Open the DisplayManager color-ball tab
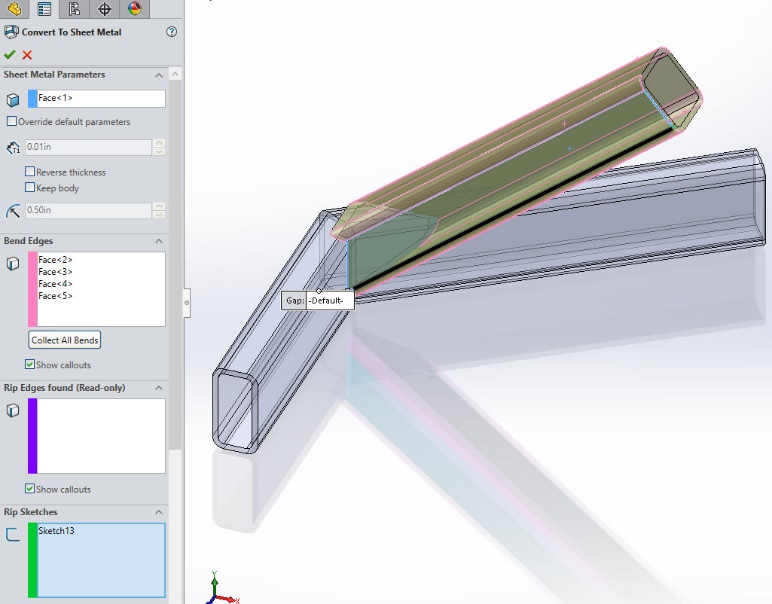 (134, 8)
